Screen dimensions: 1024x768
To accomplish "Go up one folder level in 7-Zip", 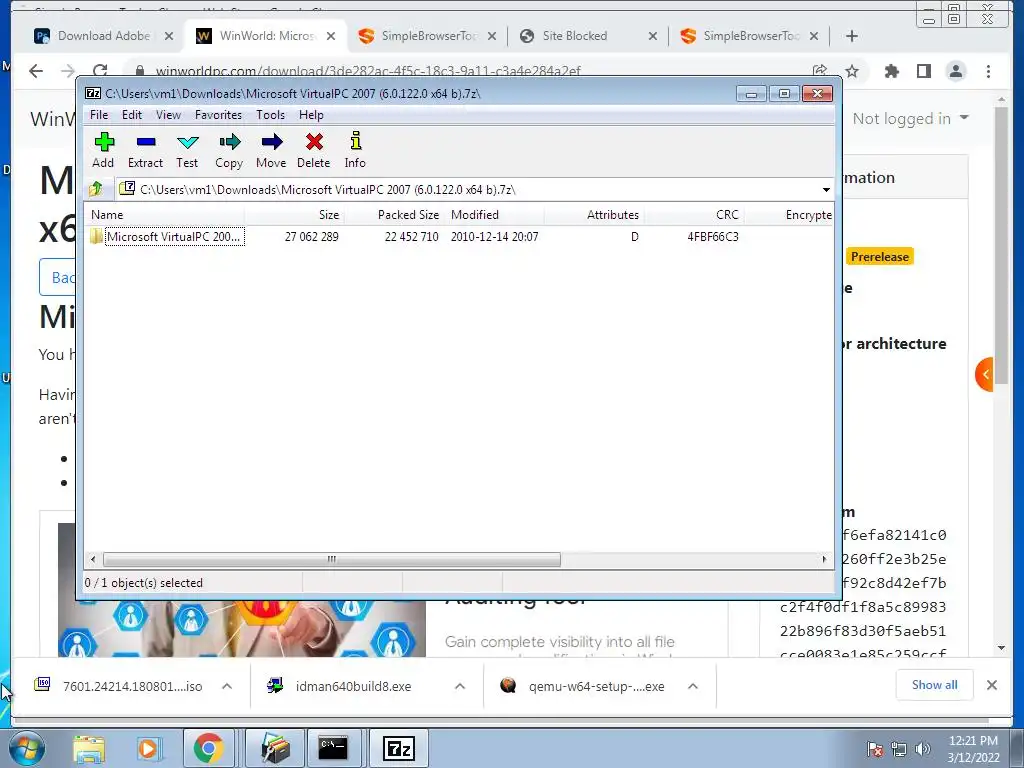I will (x=96, y=189).
